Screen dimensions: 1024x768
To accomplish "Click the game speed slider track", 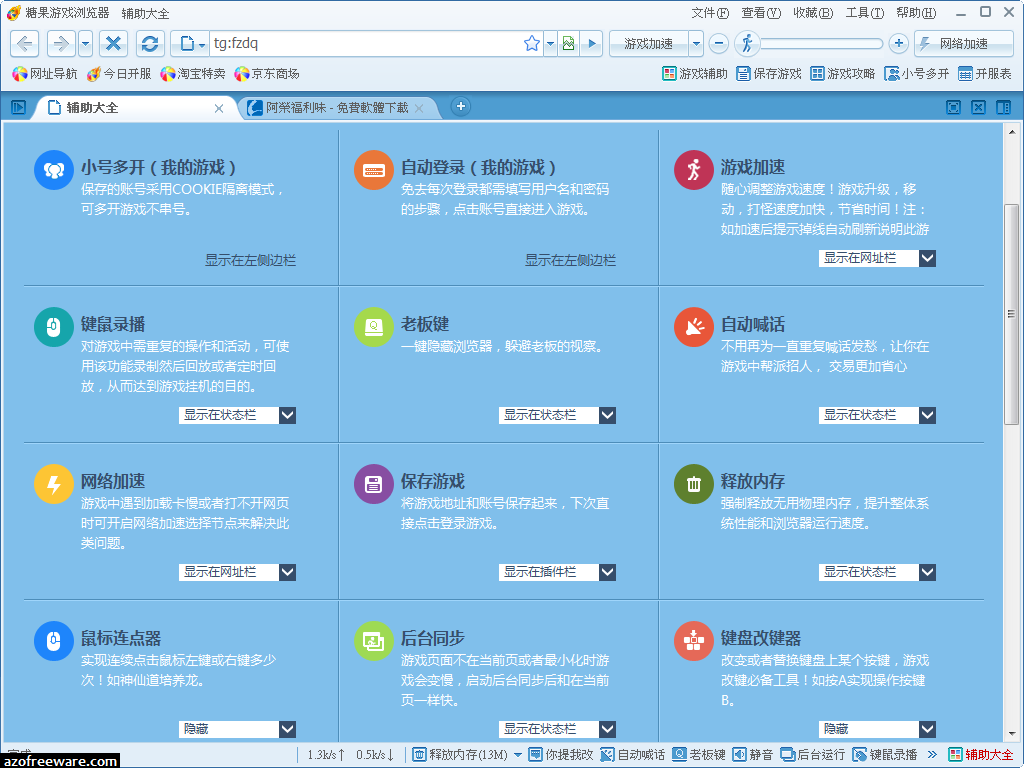I will (x=822, y=44).
